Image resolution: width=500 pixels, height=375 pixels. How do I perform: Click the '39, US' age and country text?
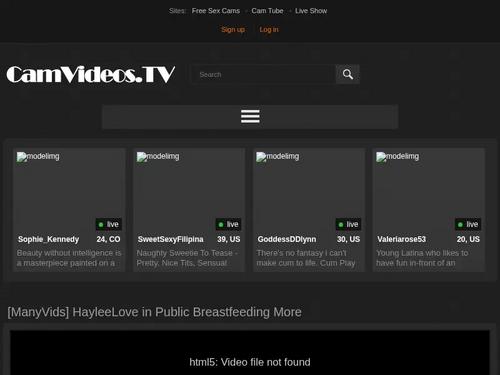(x=229, y=239)
